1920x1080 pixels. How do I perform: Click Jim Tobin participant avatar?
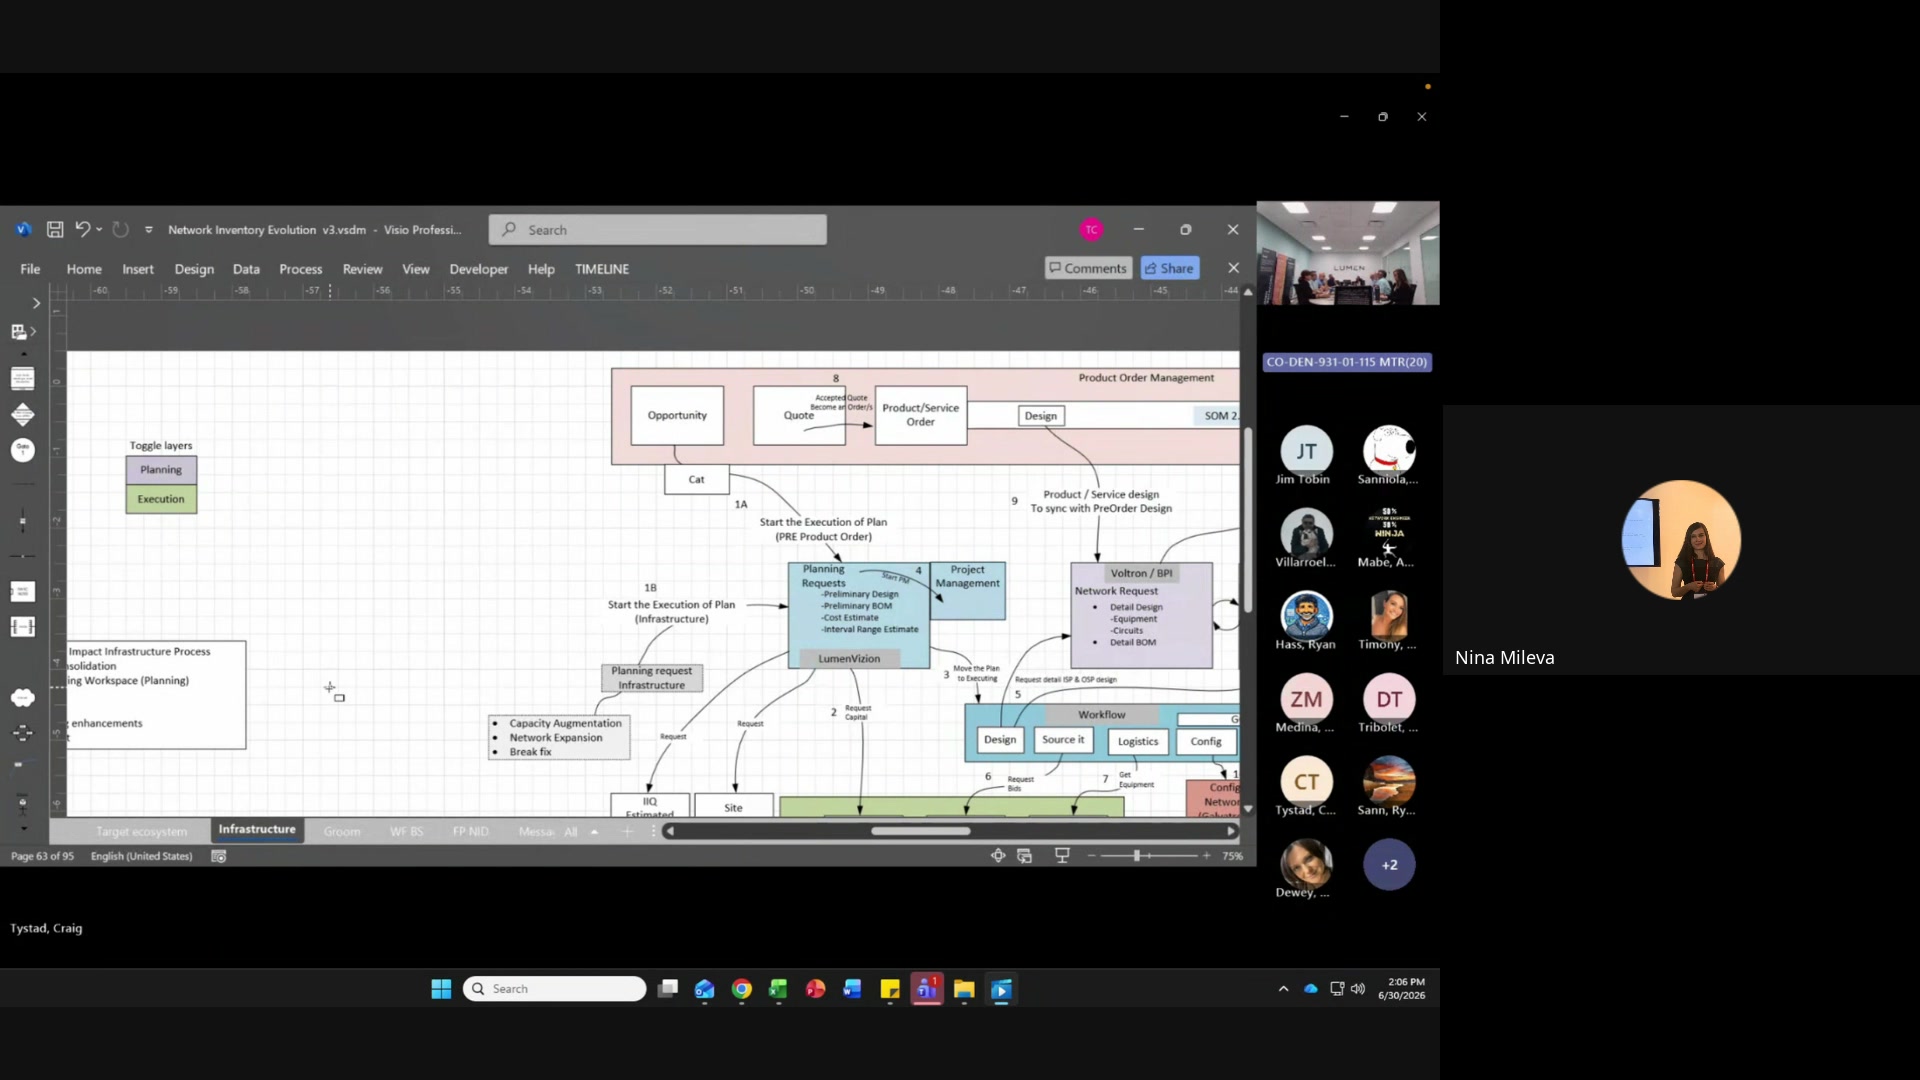click(1306, 451)
